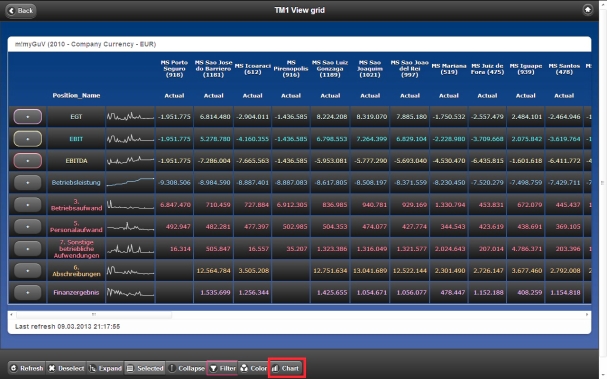
Task: Click the Position_Name header
Action: (x=76, y=95)
